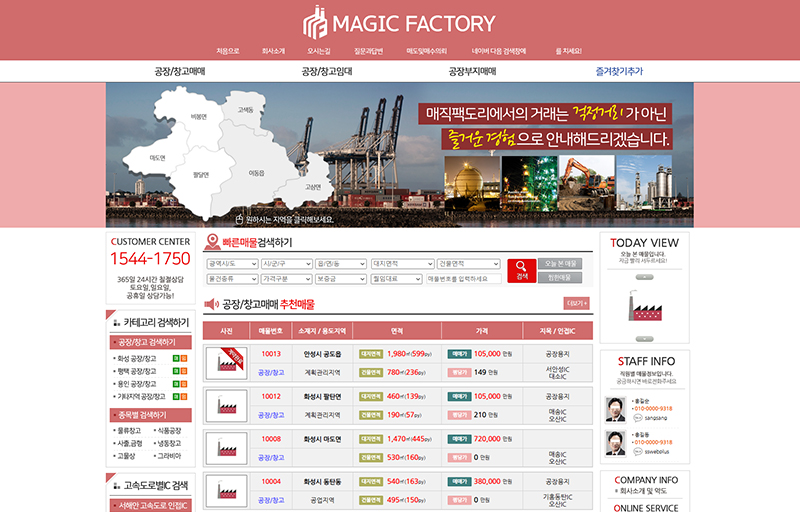800x512 pixels.
Task: Open photo thumbnail for listing 10004
Action: tap(227, 491)
